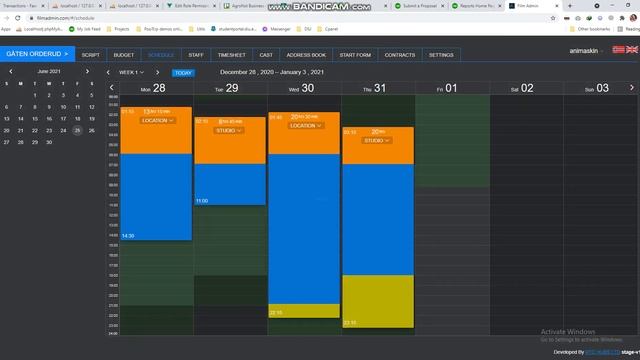Screen dimensions: 640x360
Task: Open Tuesday 29 STUDIO dropdown
Action: [x=229, y=131]
